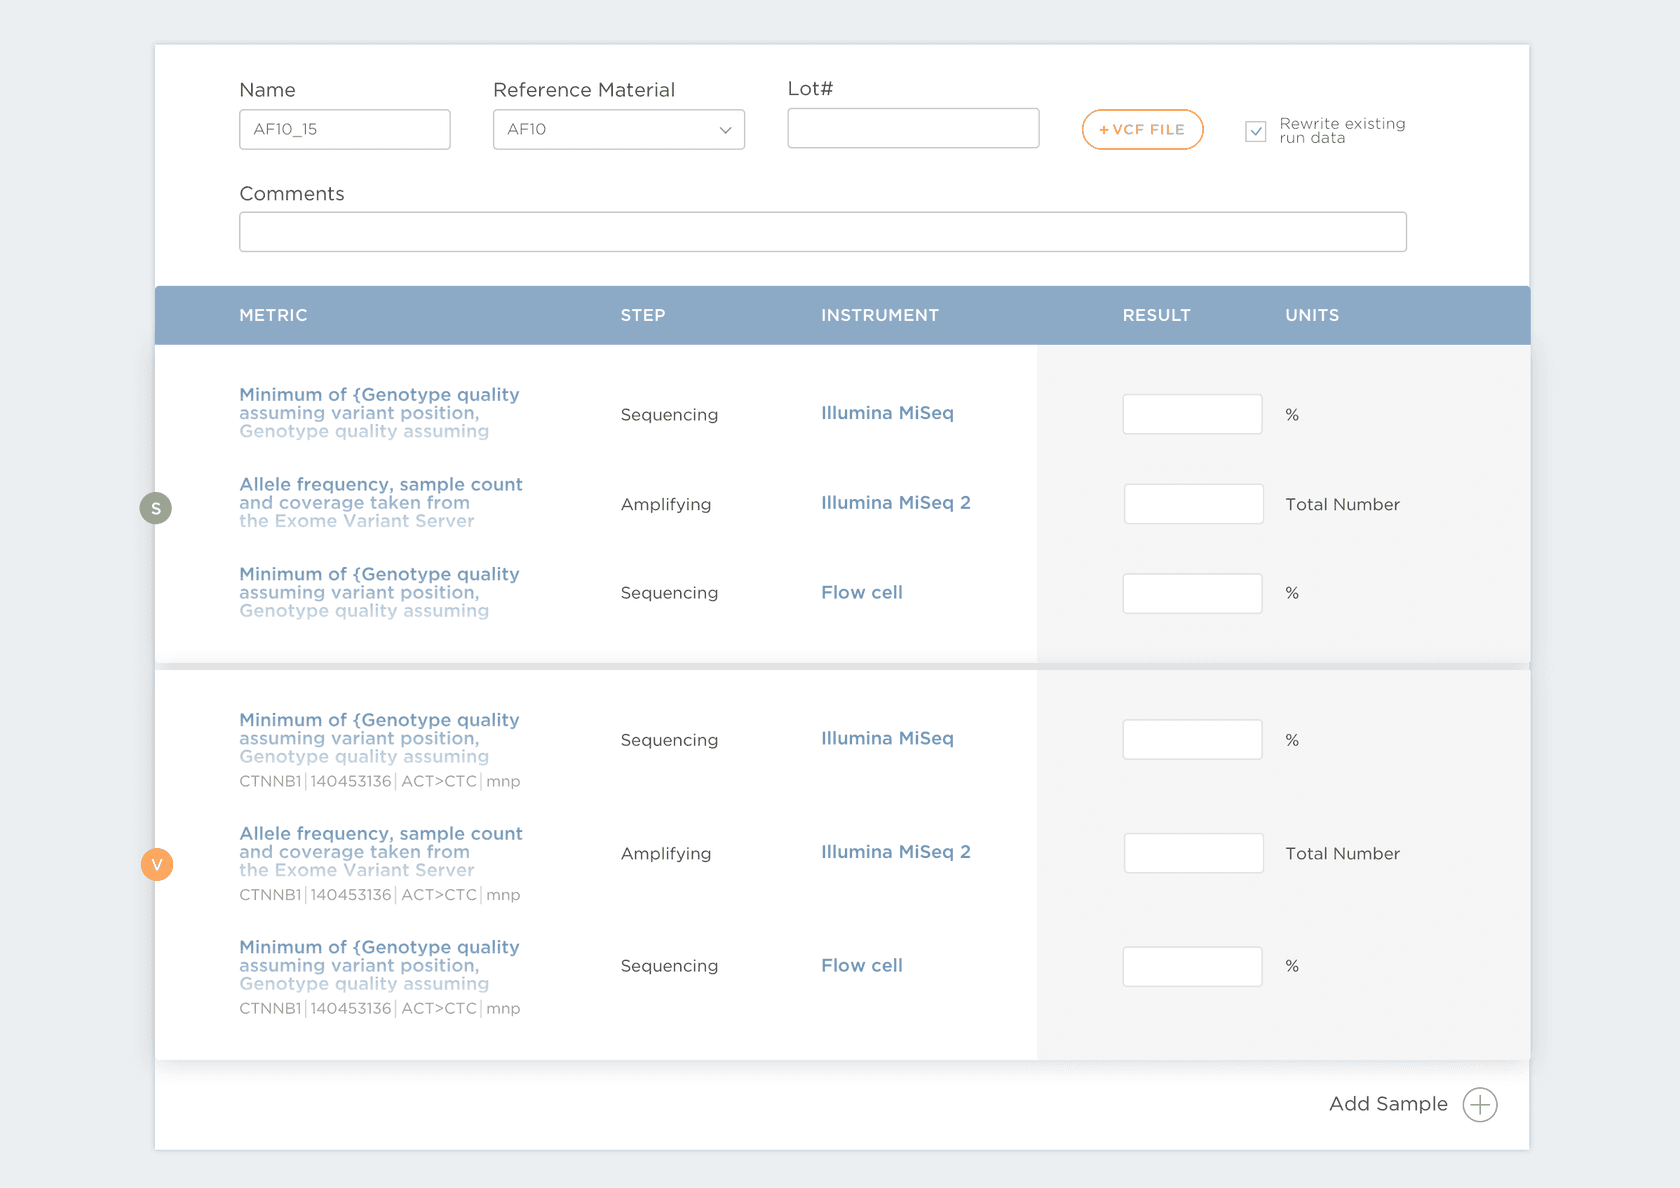Screen dimensions: 1680x1188
Task: Click into the Comments field
Action: [x=822, y=232]
